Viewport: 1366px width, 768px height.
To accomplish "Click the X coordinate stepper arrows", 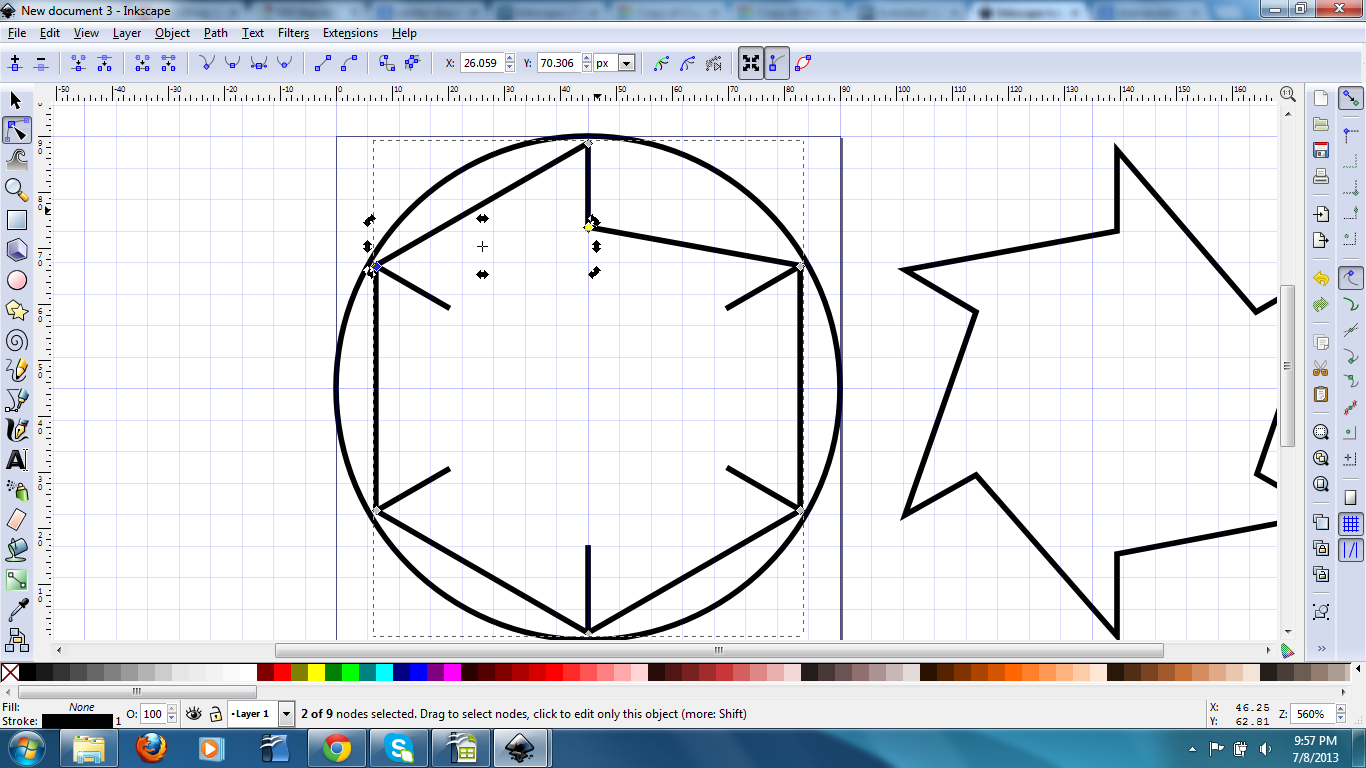I will (x=510, y=63).
